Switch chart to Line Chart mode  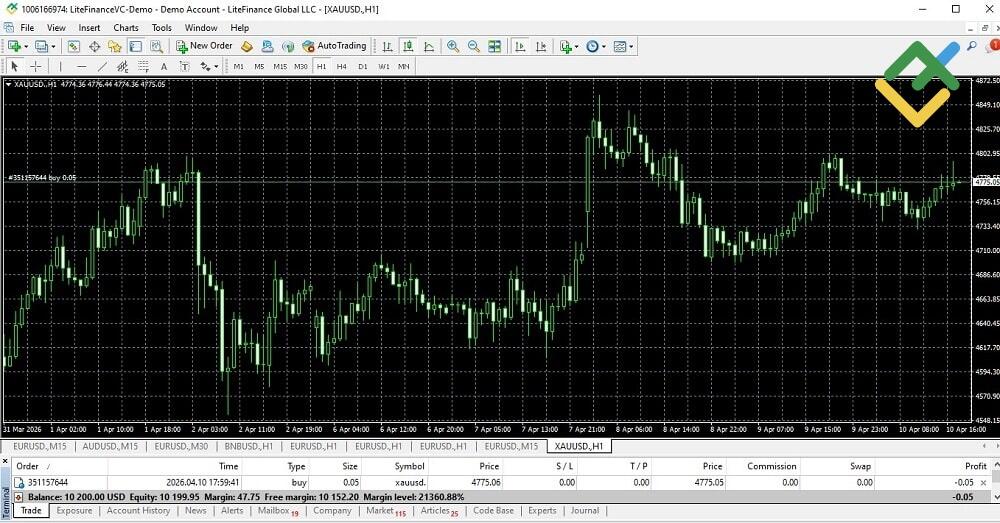[429, 46]
